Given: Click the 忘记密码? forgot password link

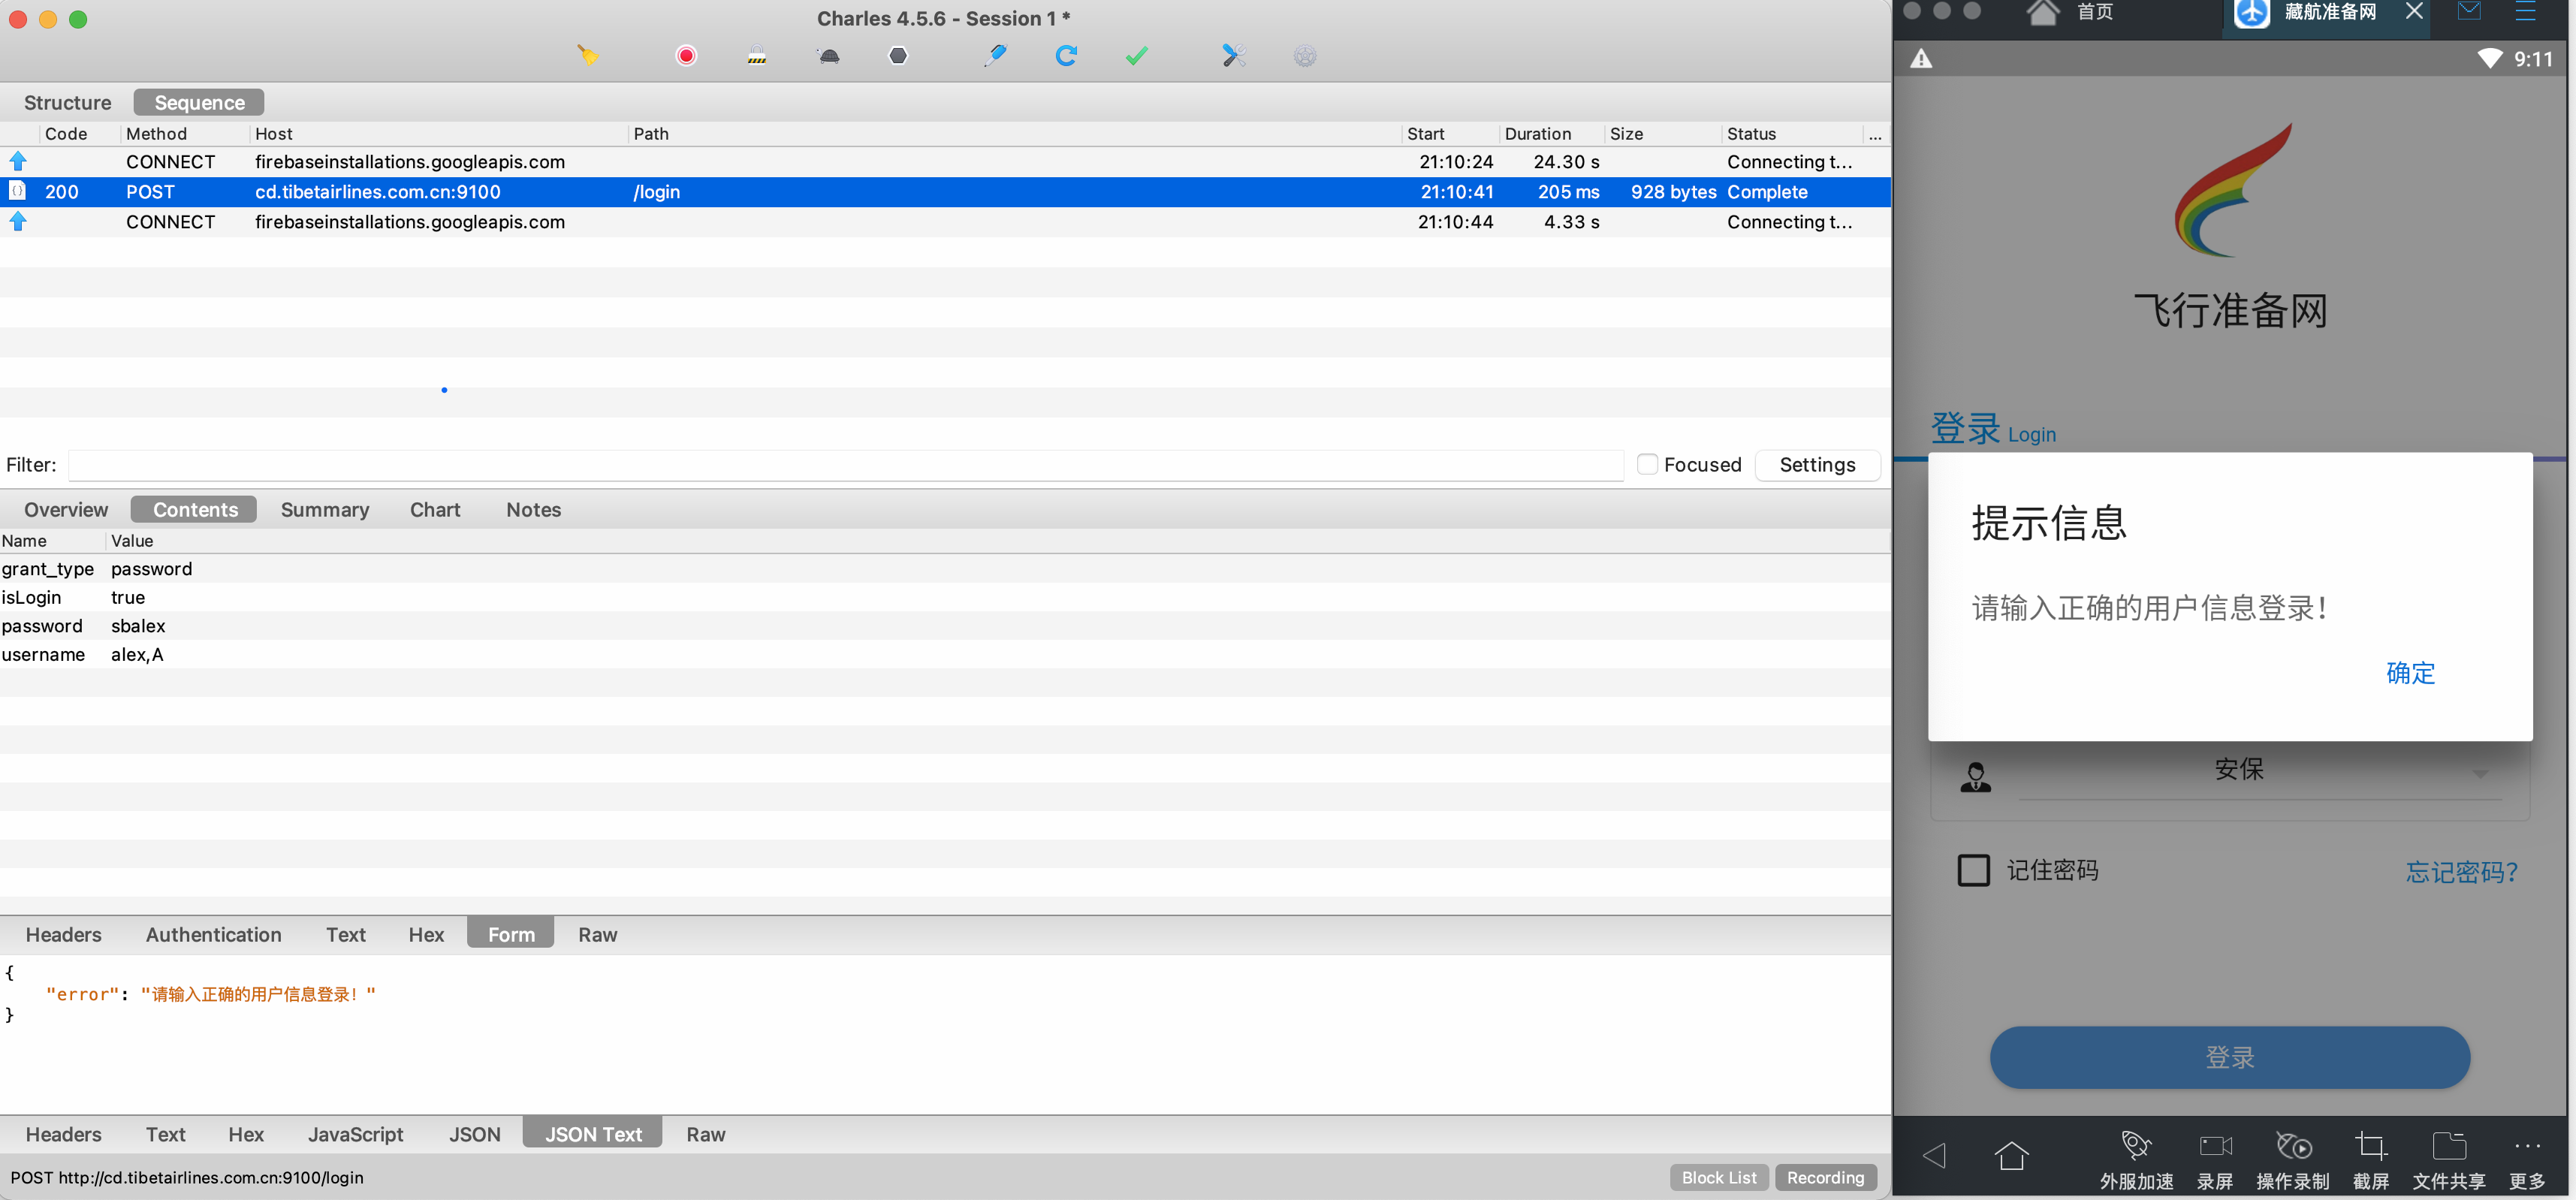Looking at the screenshot, I should click(x=2461, y=872).
